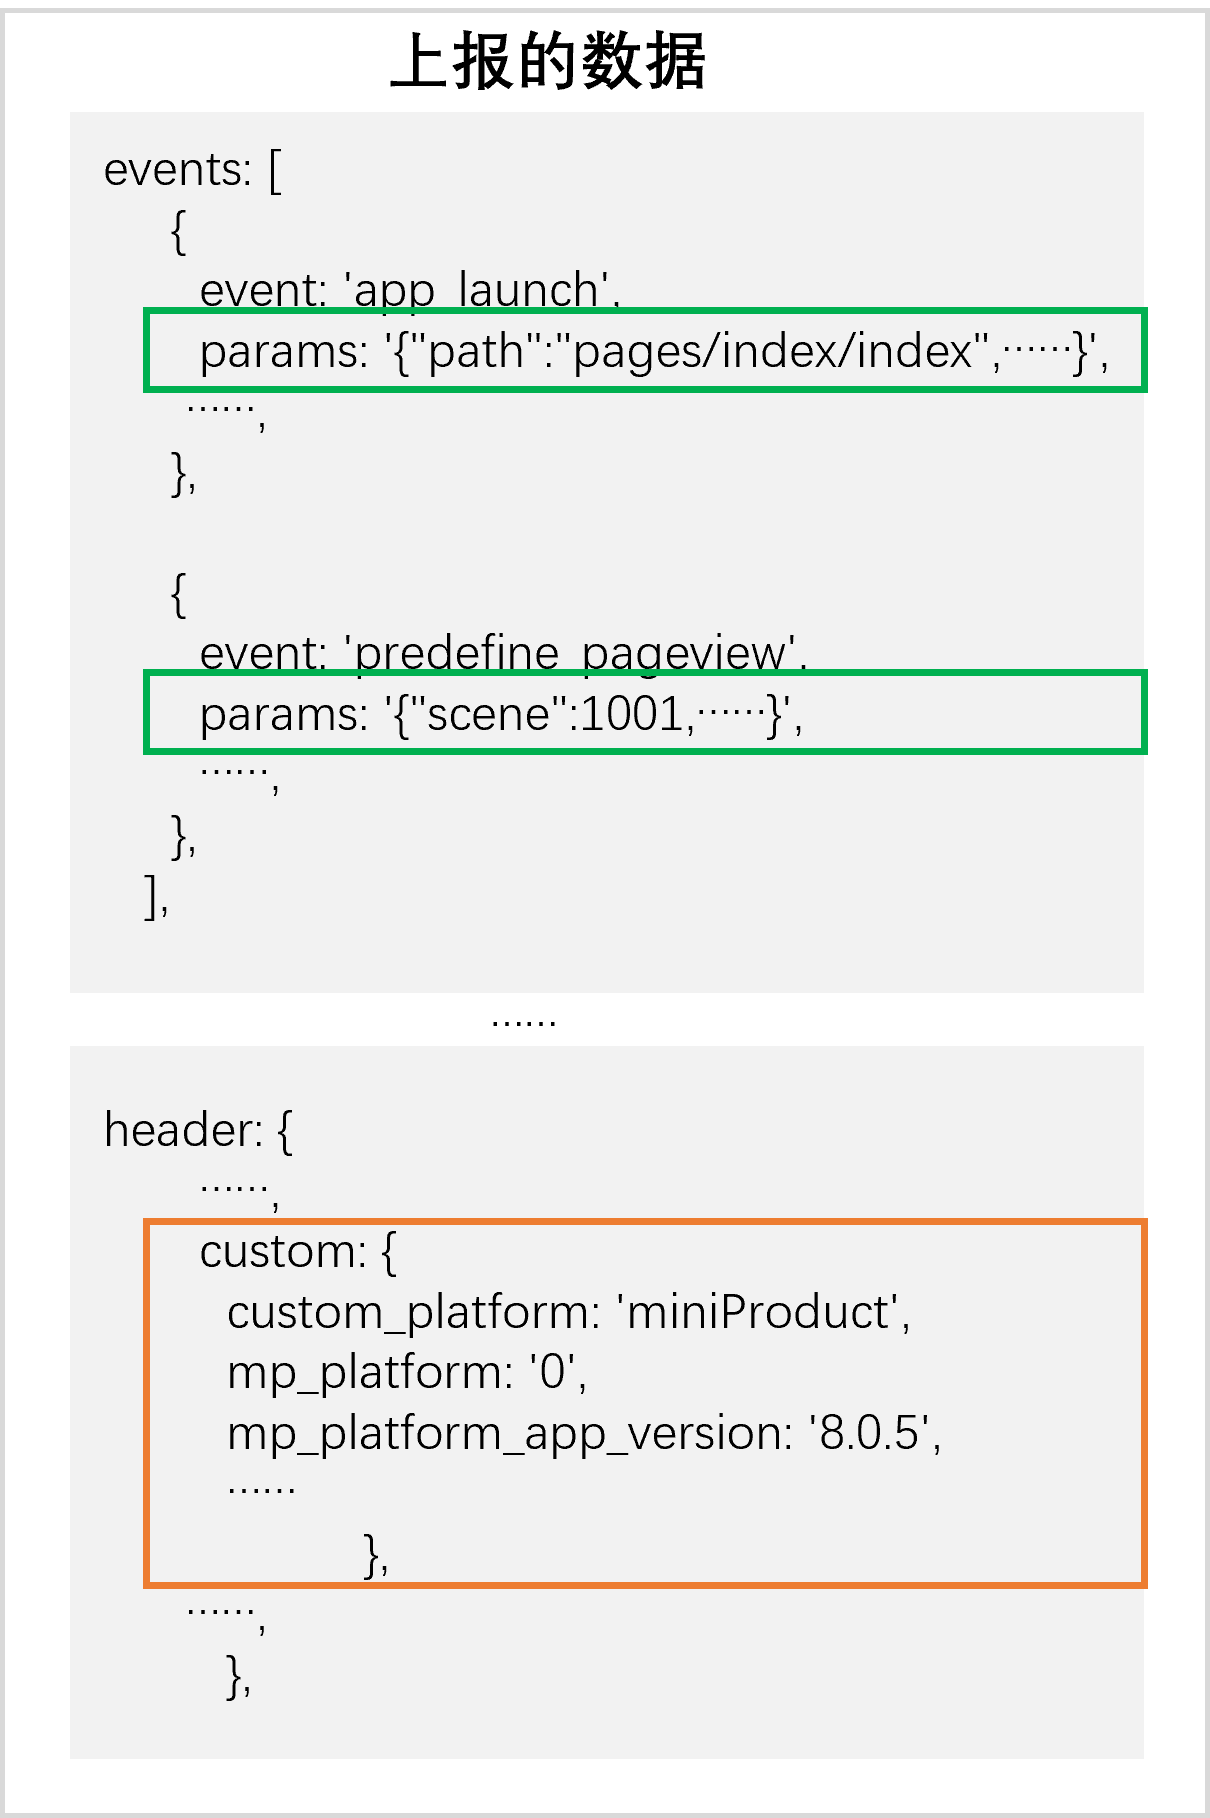Select the 'predefine_pageview' event line
Screen dimensions: 1210x1818
pos(502,653)
